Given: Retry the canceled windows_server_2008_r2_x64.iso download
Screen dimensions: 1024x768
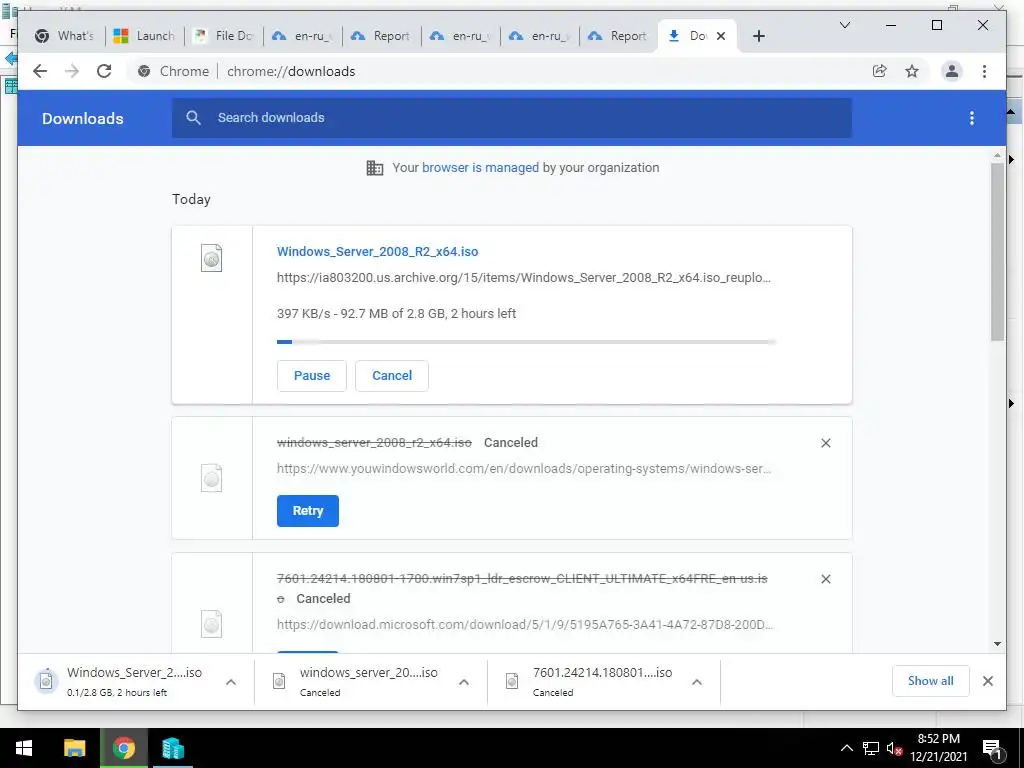Looking at the screenshot, I should [308, 511].
